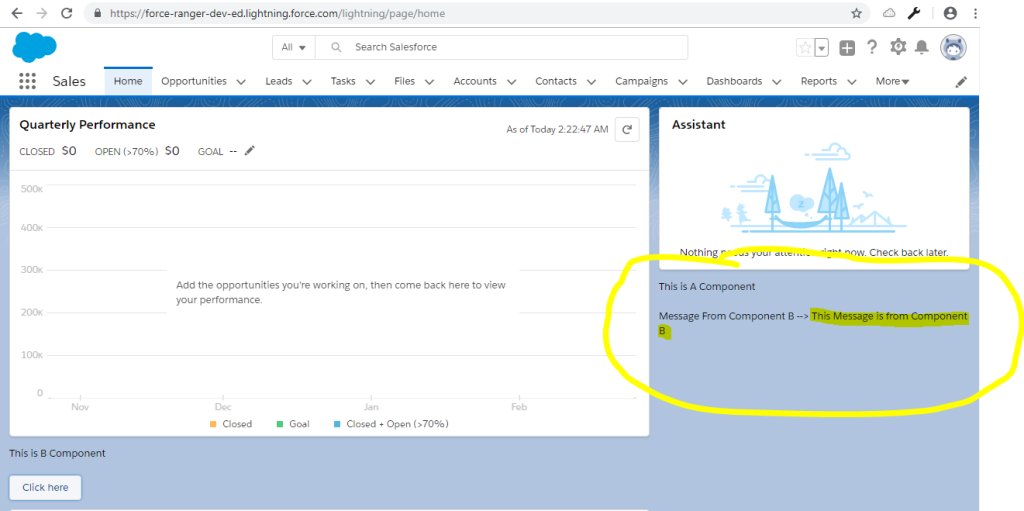Click the Sales app name
Viewport: 1024px width, 511px height.
[69, 81]
